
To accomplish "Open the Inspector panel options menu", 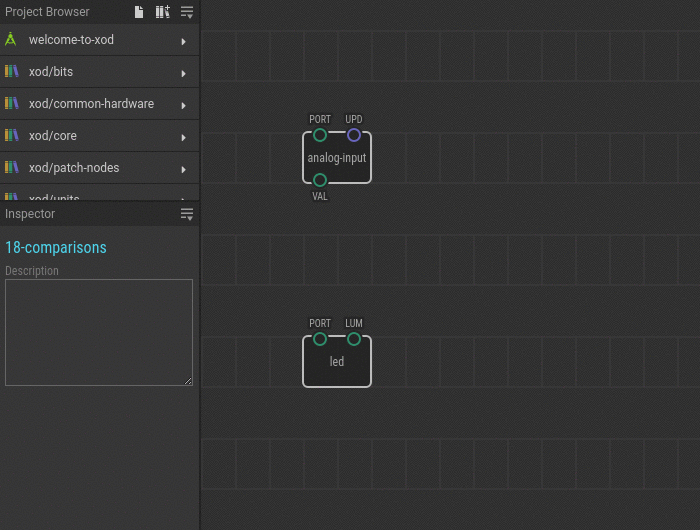I will click(x=187, y=214).
